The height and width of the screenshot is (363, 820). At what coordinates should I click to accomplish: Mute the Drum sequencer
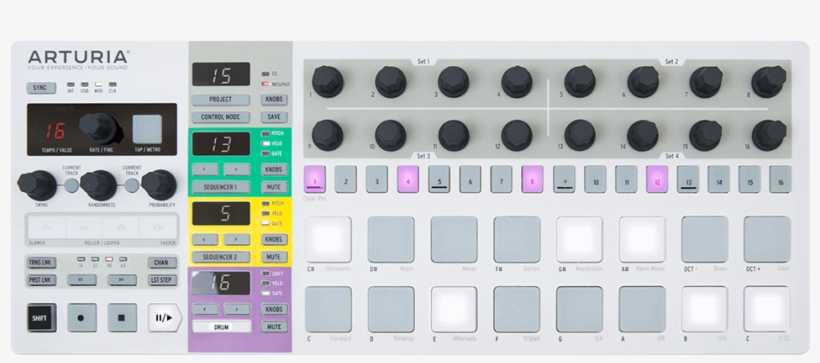[274, 327]
